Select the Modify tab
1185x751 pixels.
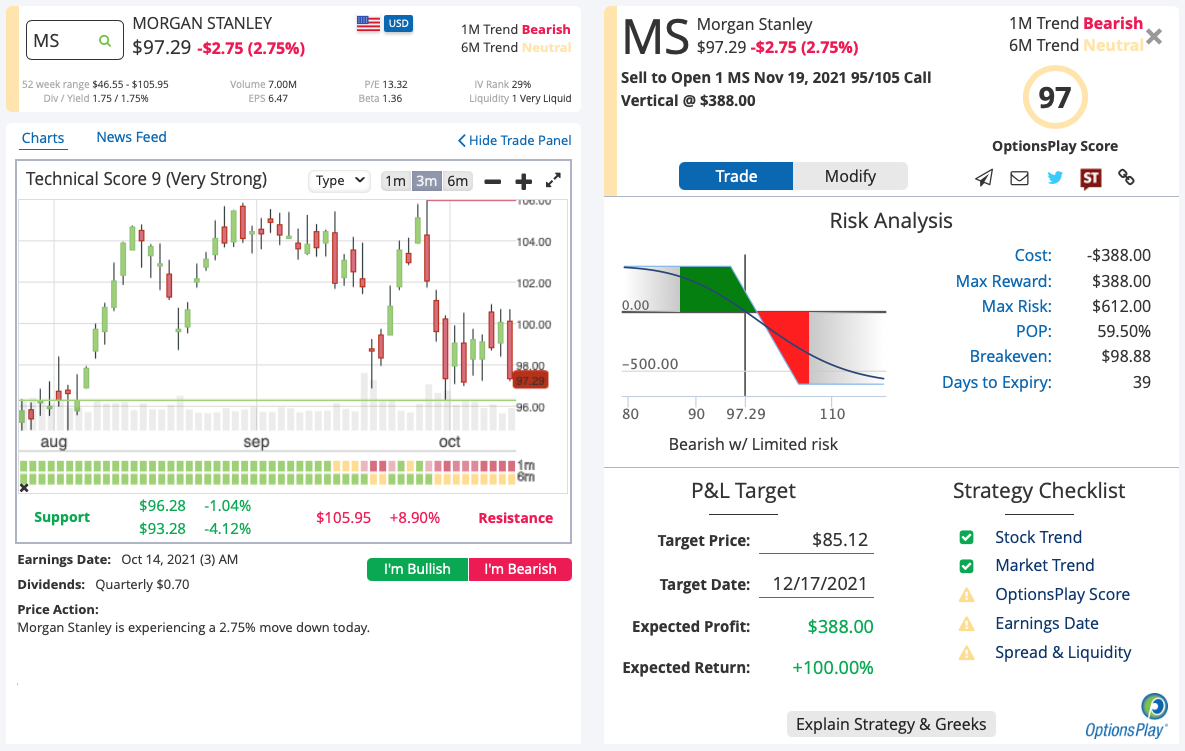(x=850, y=176)
